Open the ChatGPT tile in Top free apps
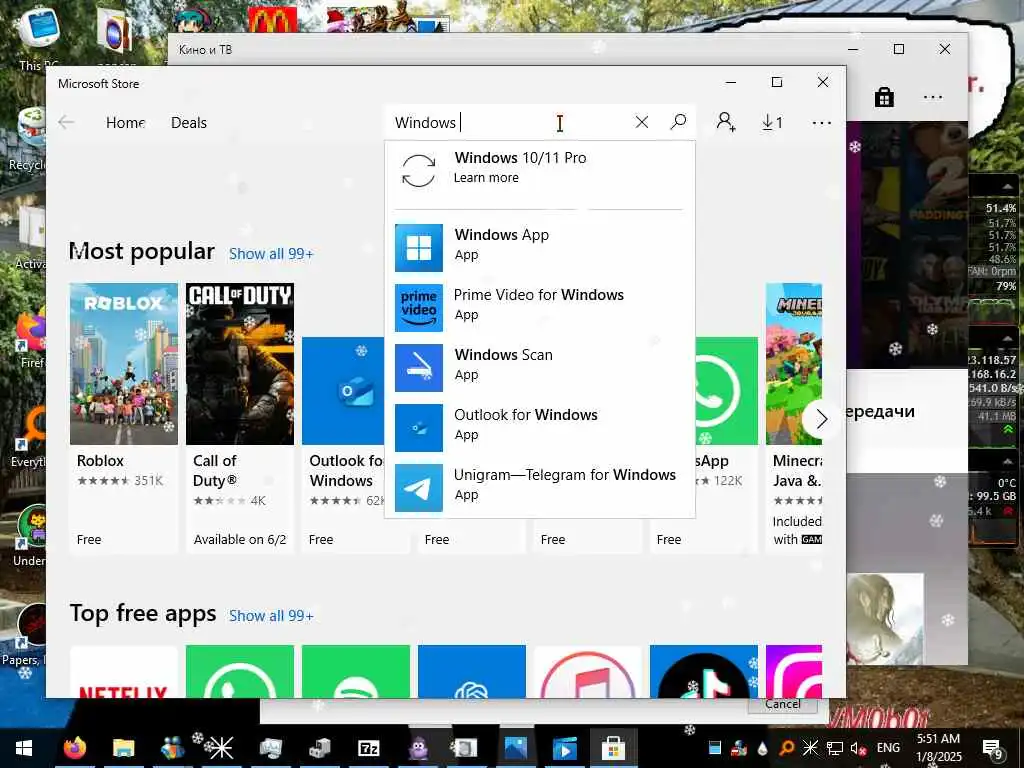Viewport: 1024px width, 768px height. tap(472, 671)
